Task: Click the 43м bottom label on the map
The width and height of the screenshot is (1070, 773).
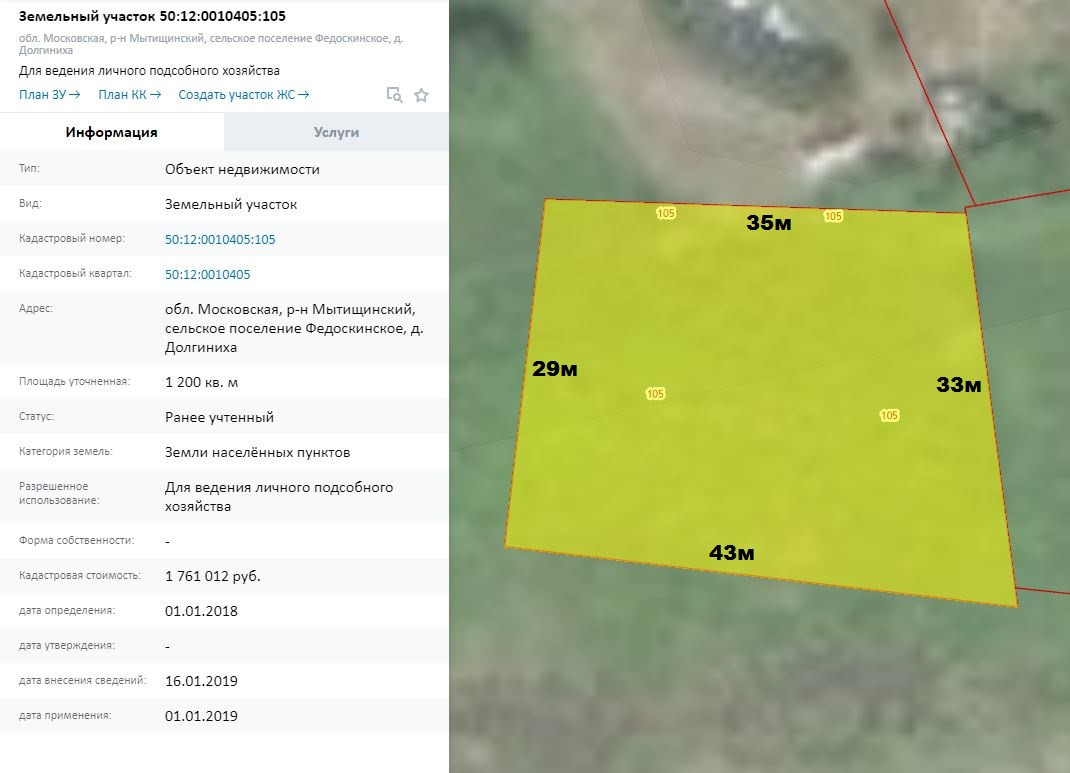Action: (x=732, y=553)
